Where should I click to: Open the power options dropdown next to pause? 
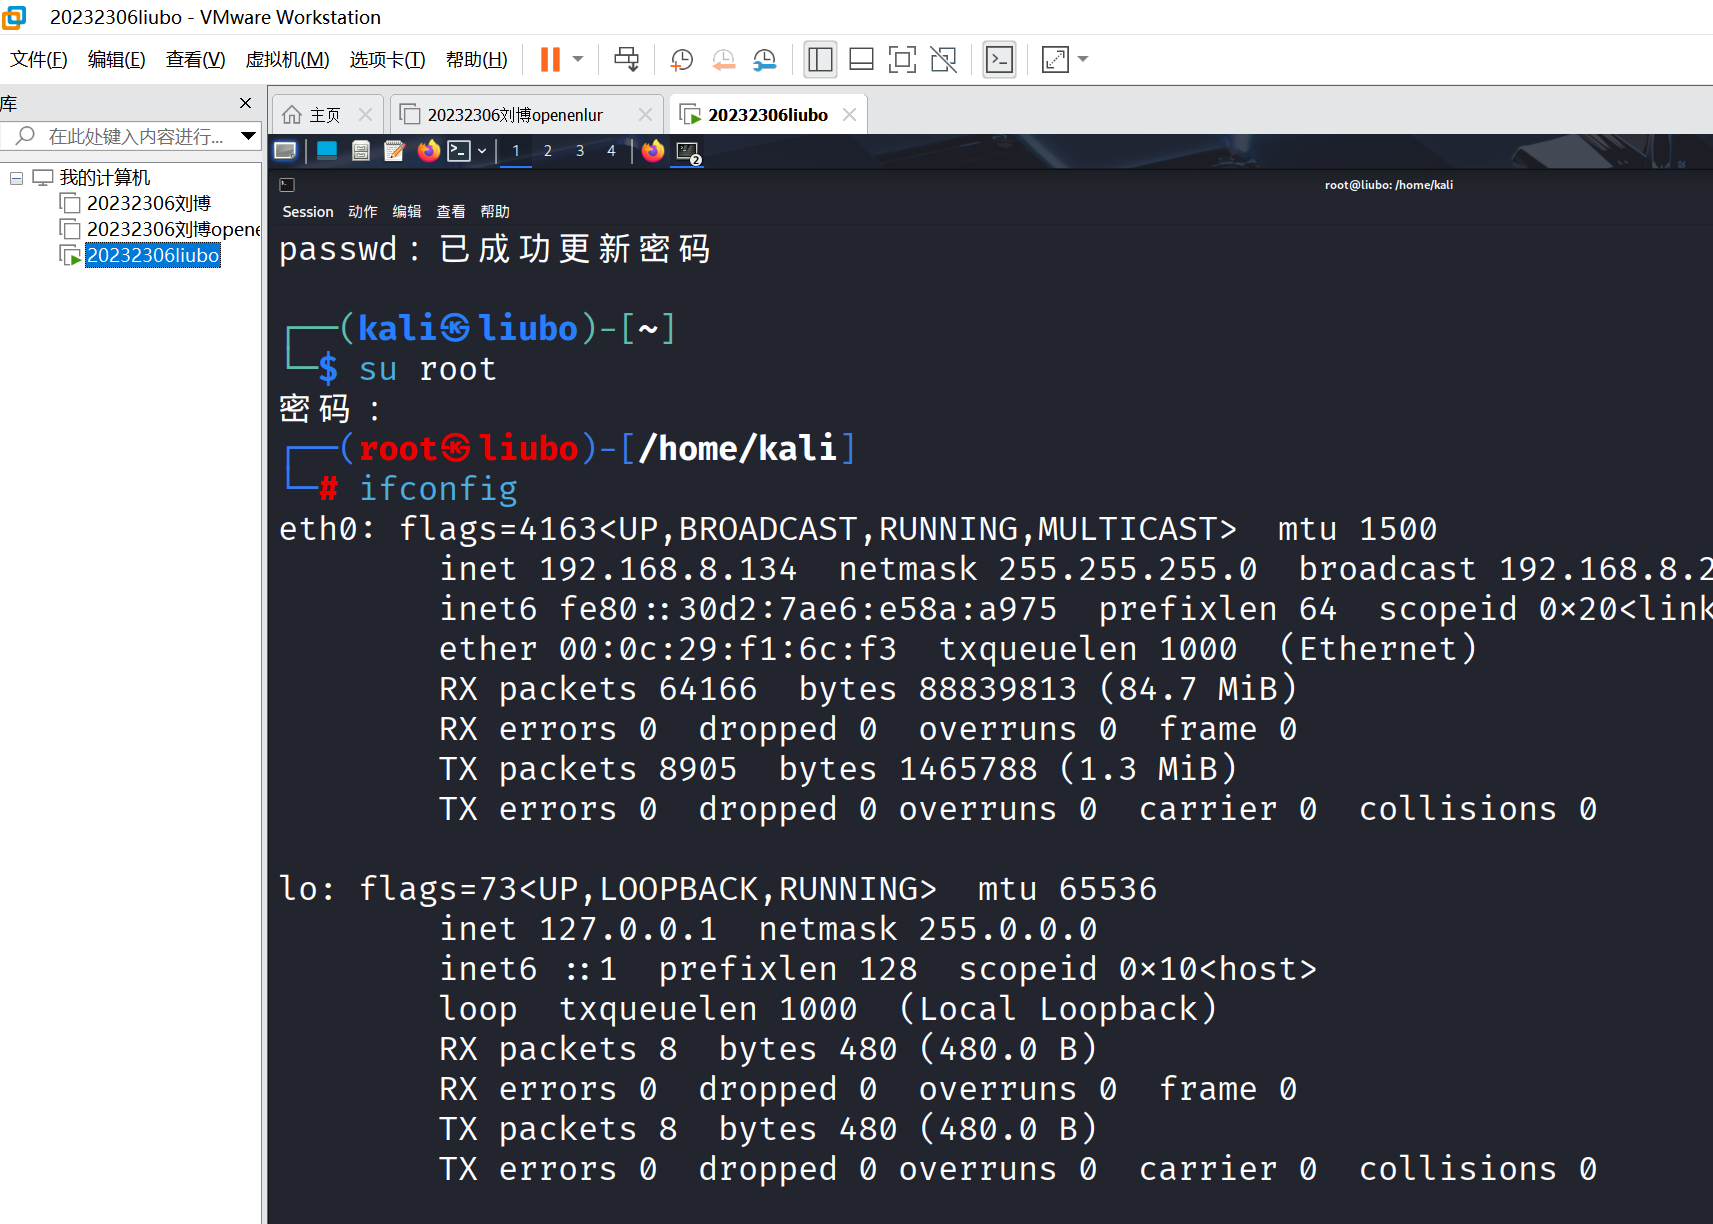point(578,60)
